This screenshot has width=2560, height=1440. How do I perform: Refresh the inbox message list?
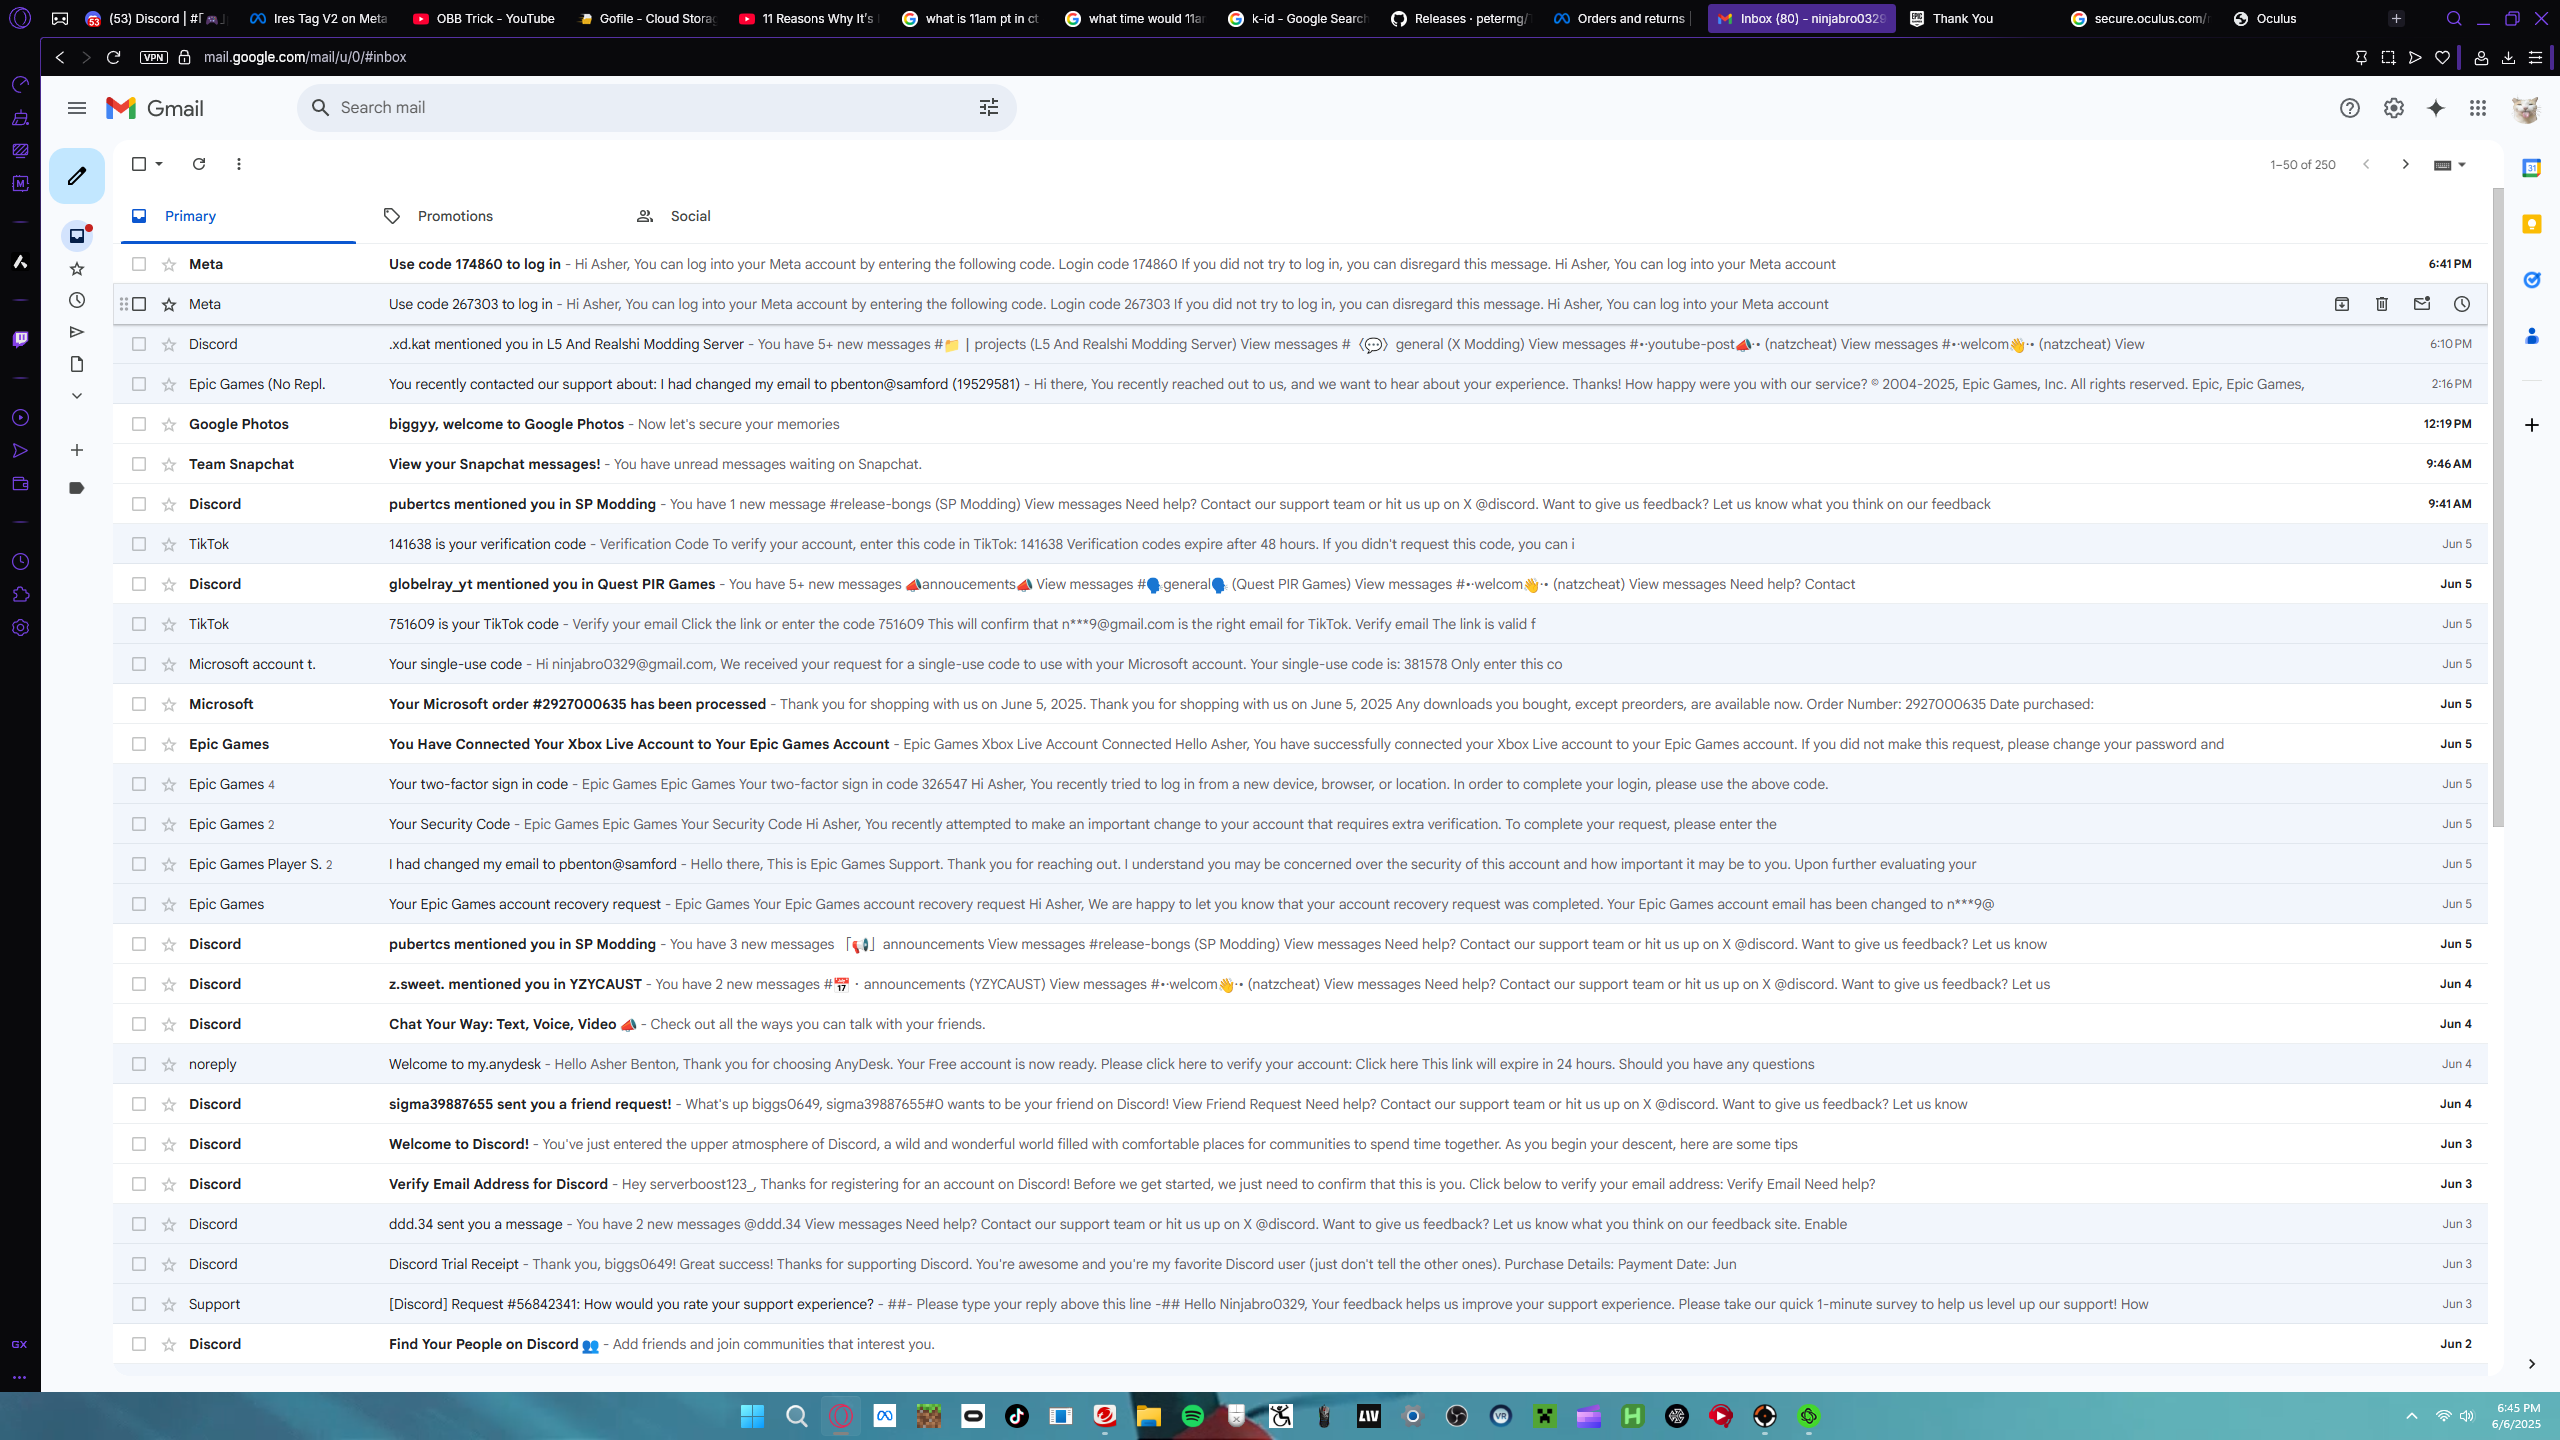(199, 164)
